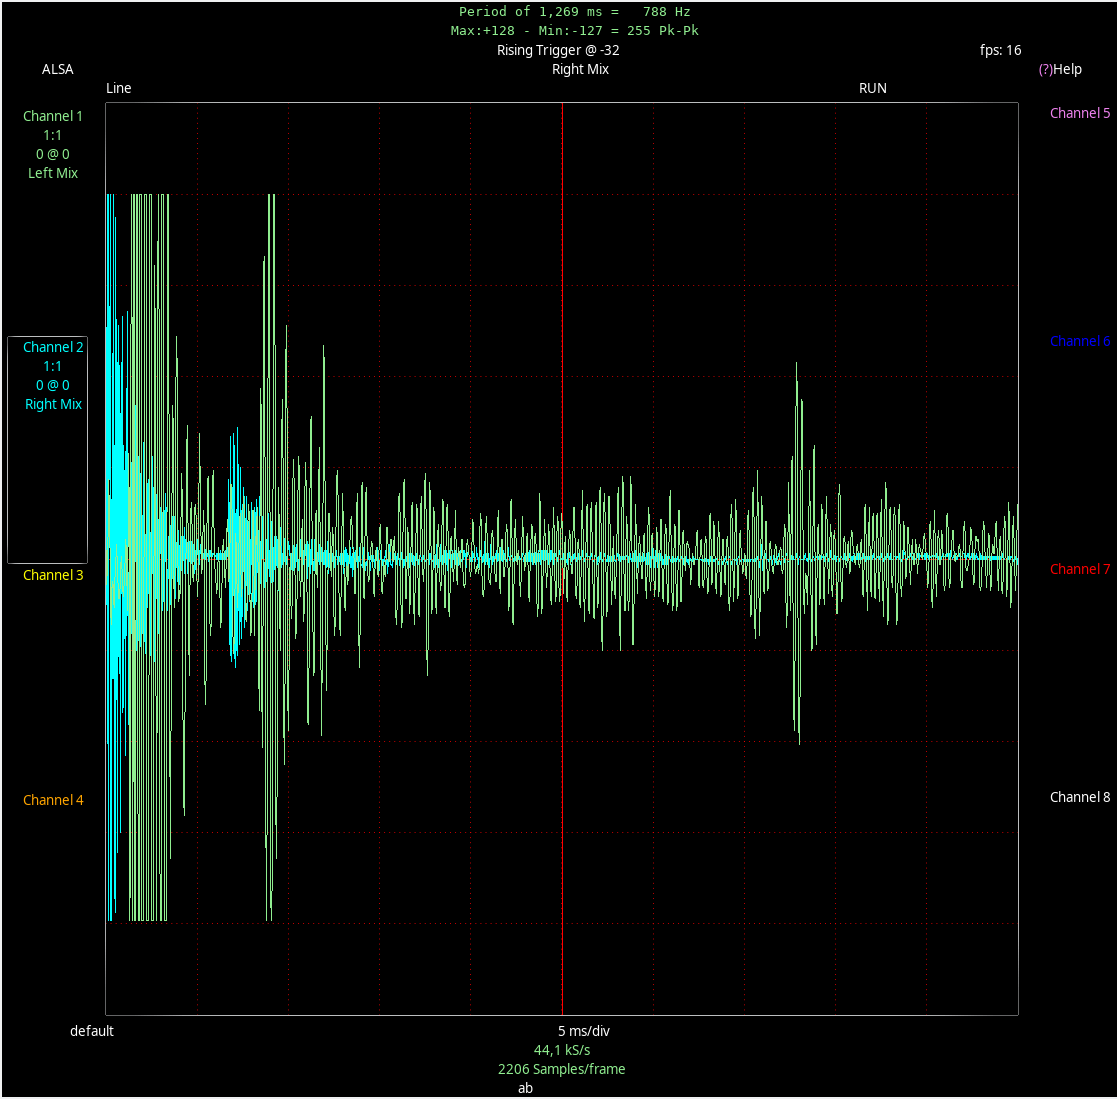Click Right Mix trigger channel label
Image resolution: width=1117 pixels, height=1099 pixels.
(581, 69)
